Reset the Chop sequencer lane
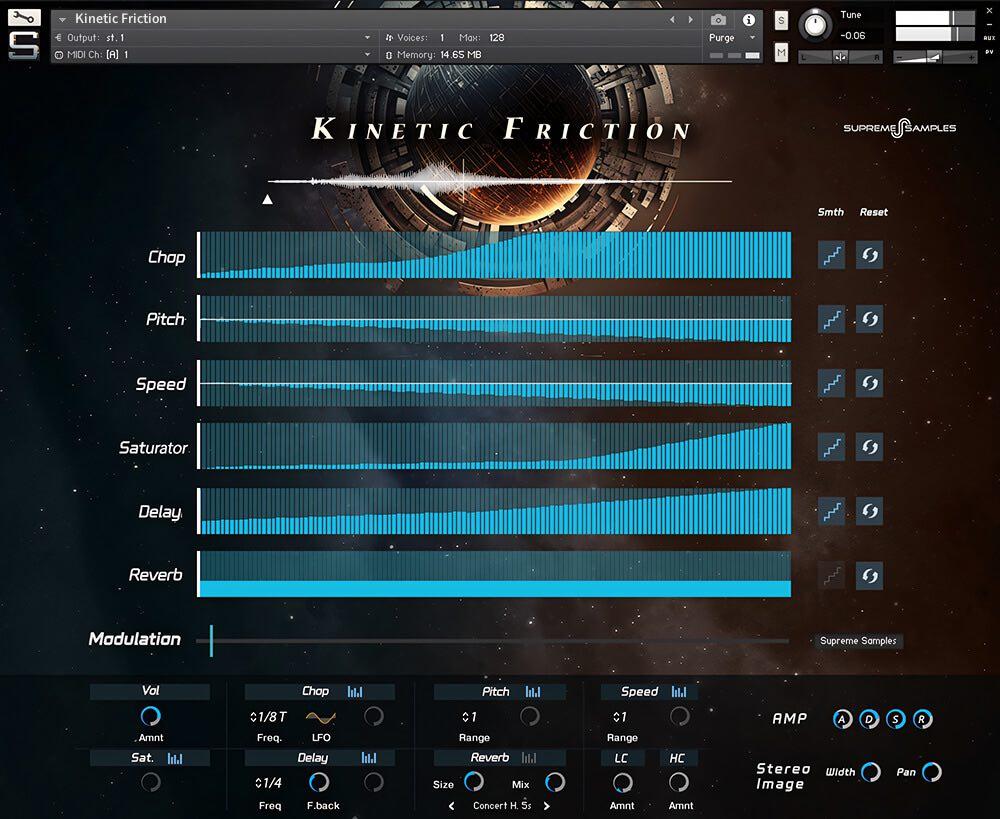The width and height of the screenshot is (1000, 819). (869, 255)
